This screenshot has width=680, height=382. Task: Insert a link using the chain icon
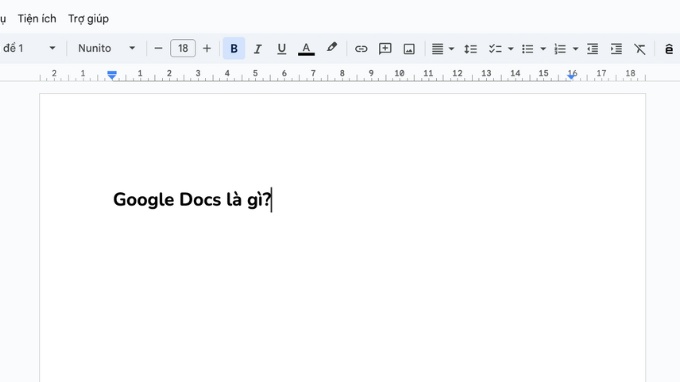click(361, 49)
